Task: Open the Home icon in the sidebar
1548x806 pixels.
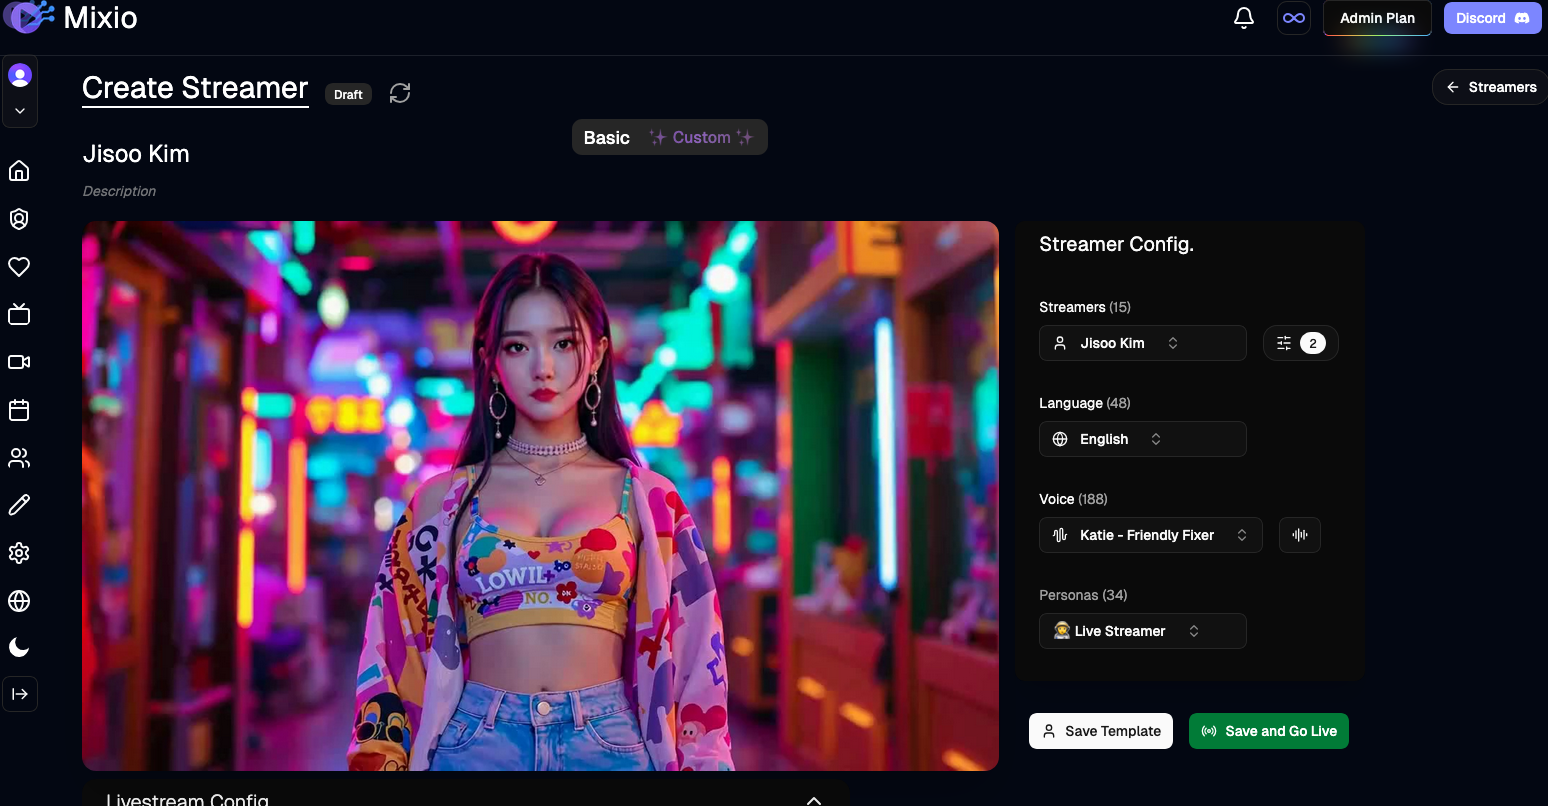Action: pos(20,171)
